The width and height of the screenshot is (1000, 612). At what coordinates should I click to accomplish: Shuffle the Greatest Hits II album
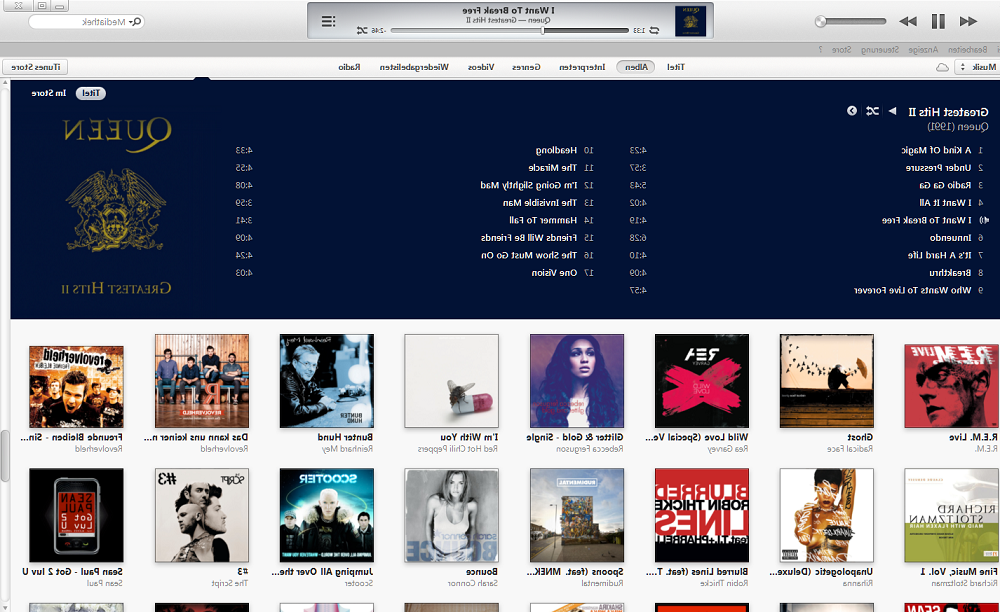tap(872, 111)
